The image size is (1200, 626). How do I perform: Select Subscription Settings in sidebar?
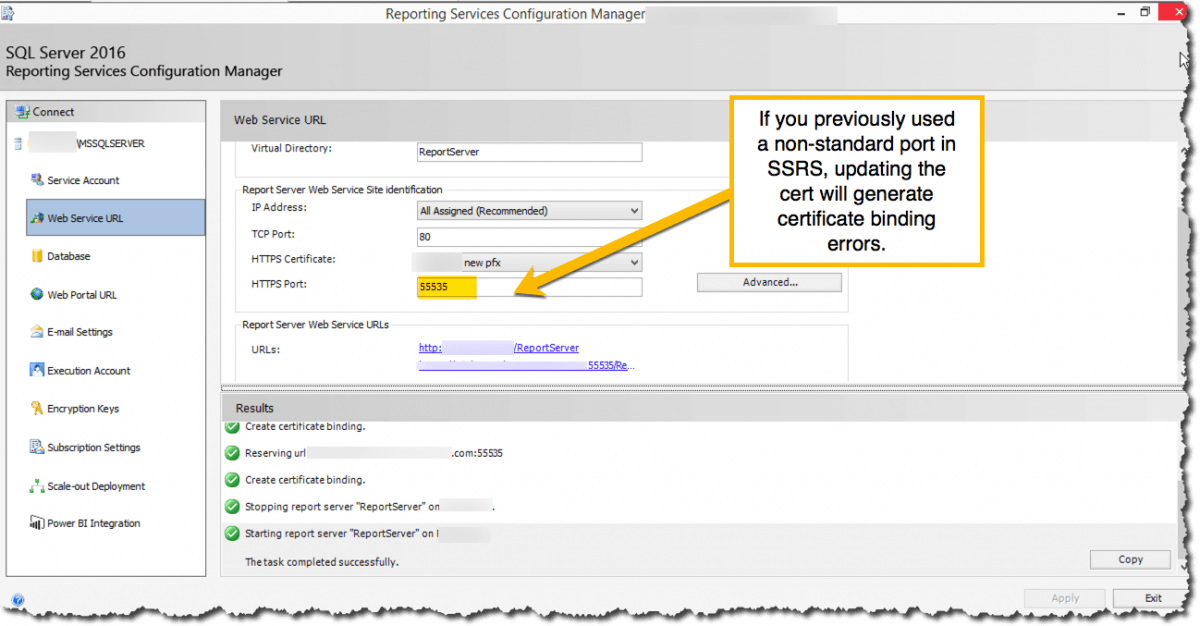coord(91,447)
